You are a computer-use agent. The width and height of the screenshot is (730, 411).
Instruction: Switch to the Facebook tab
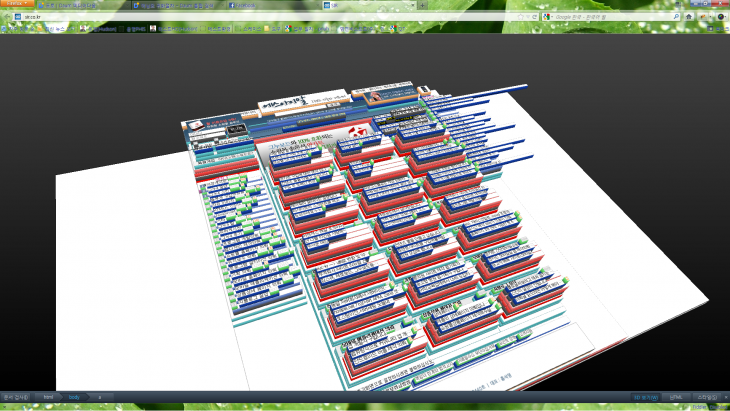273,5
